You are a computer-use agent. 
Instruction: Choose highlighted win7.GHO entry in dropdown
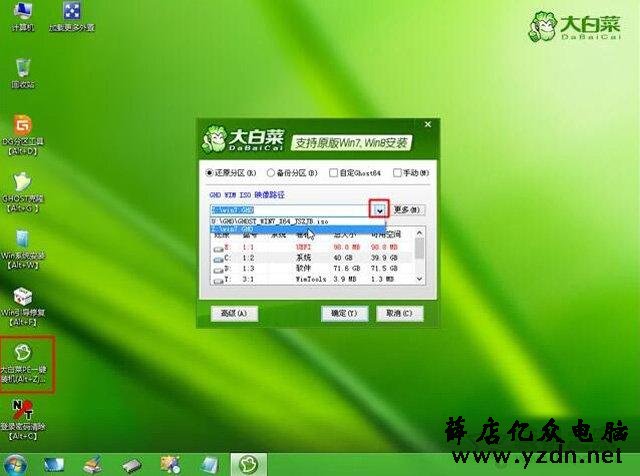tap(298, 229)
